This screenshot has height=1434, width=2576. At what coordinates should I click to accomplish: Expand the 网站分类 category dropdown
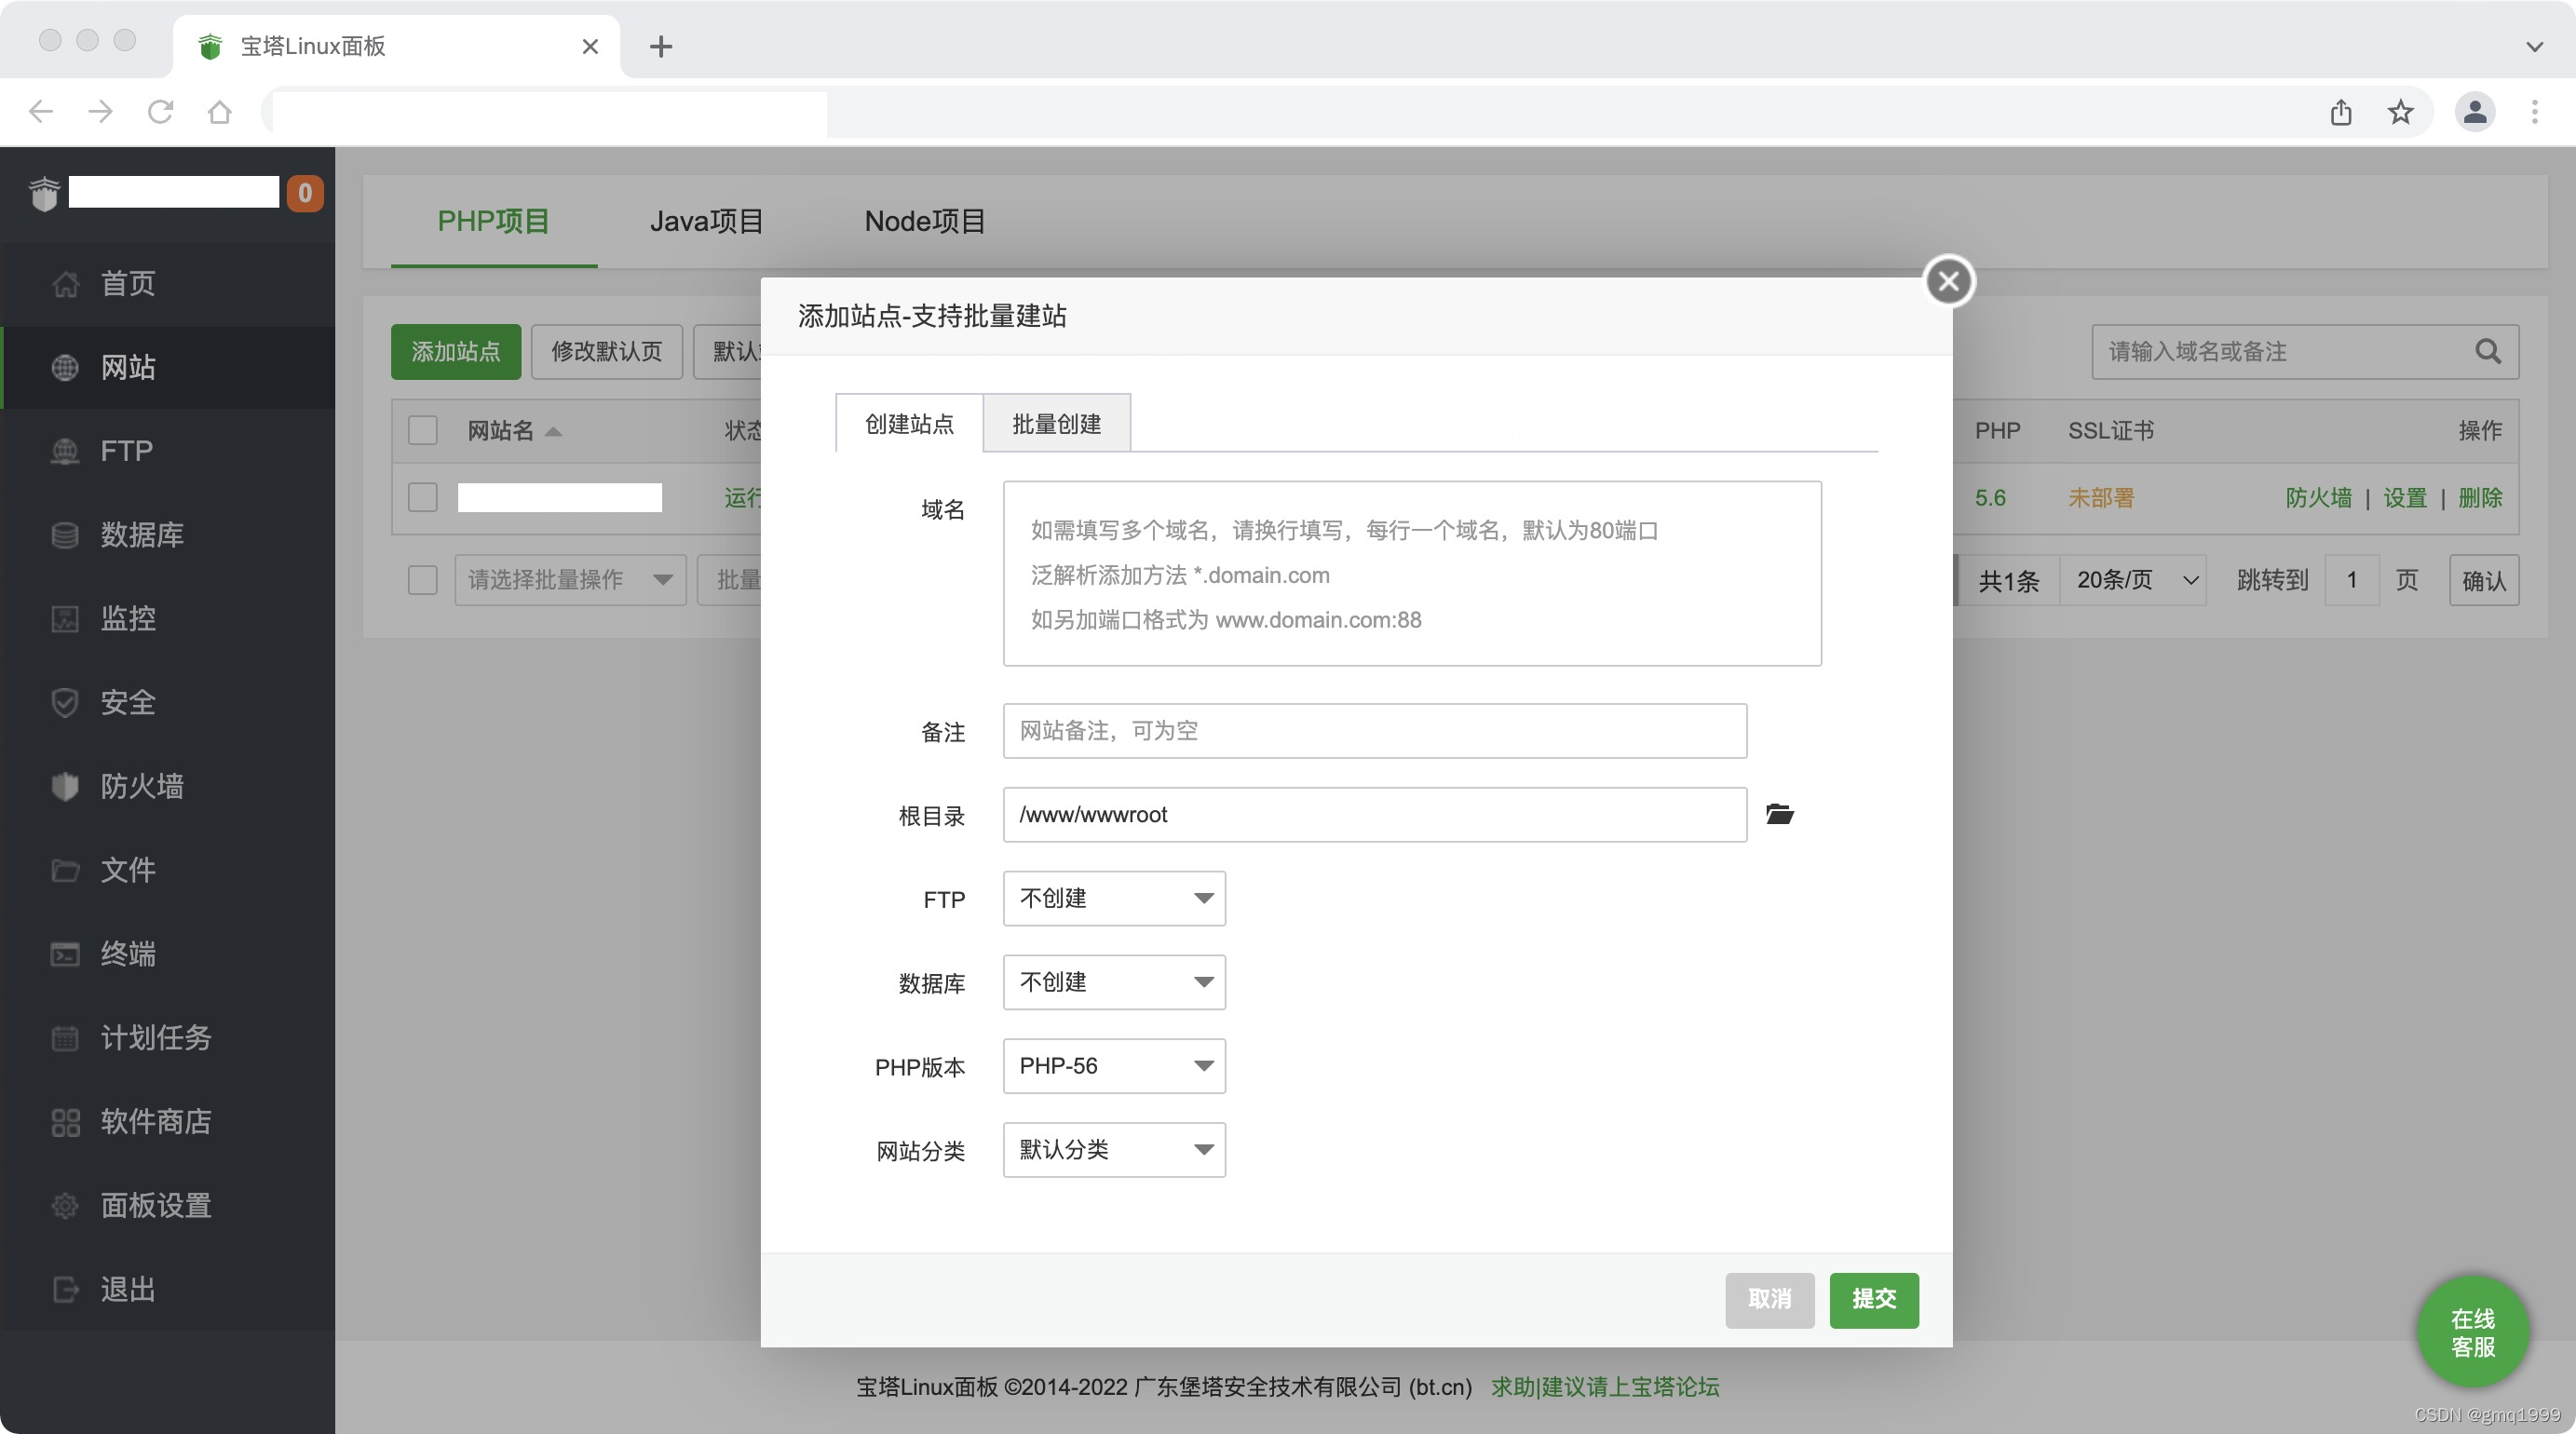click(1113, 1150)
